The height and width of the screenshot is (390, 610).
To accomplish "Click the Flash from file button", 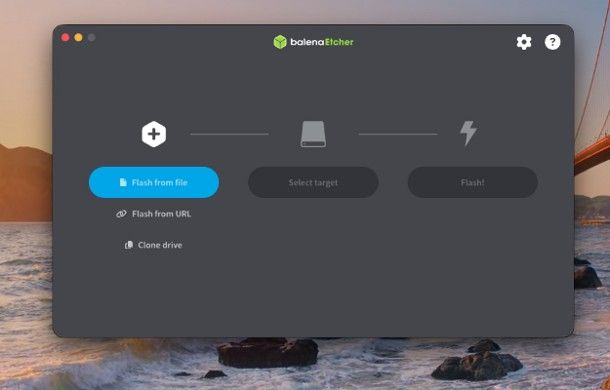I will (x=154, y=182).
